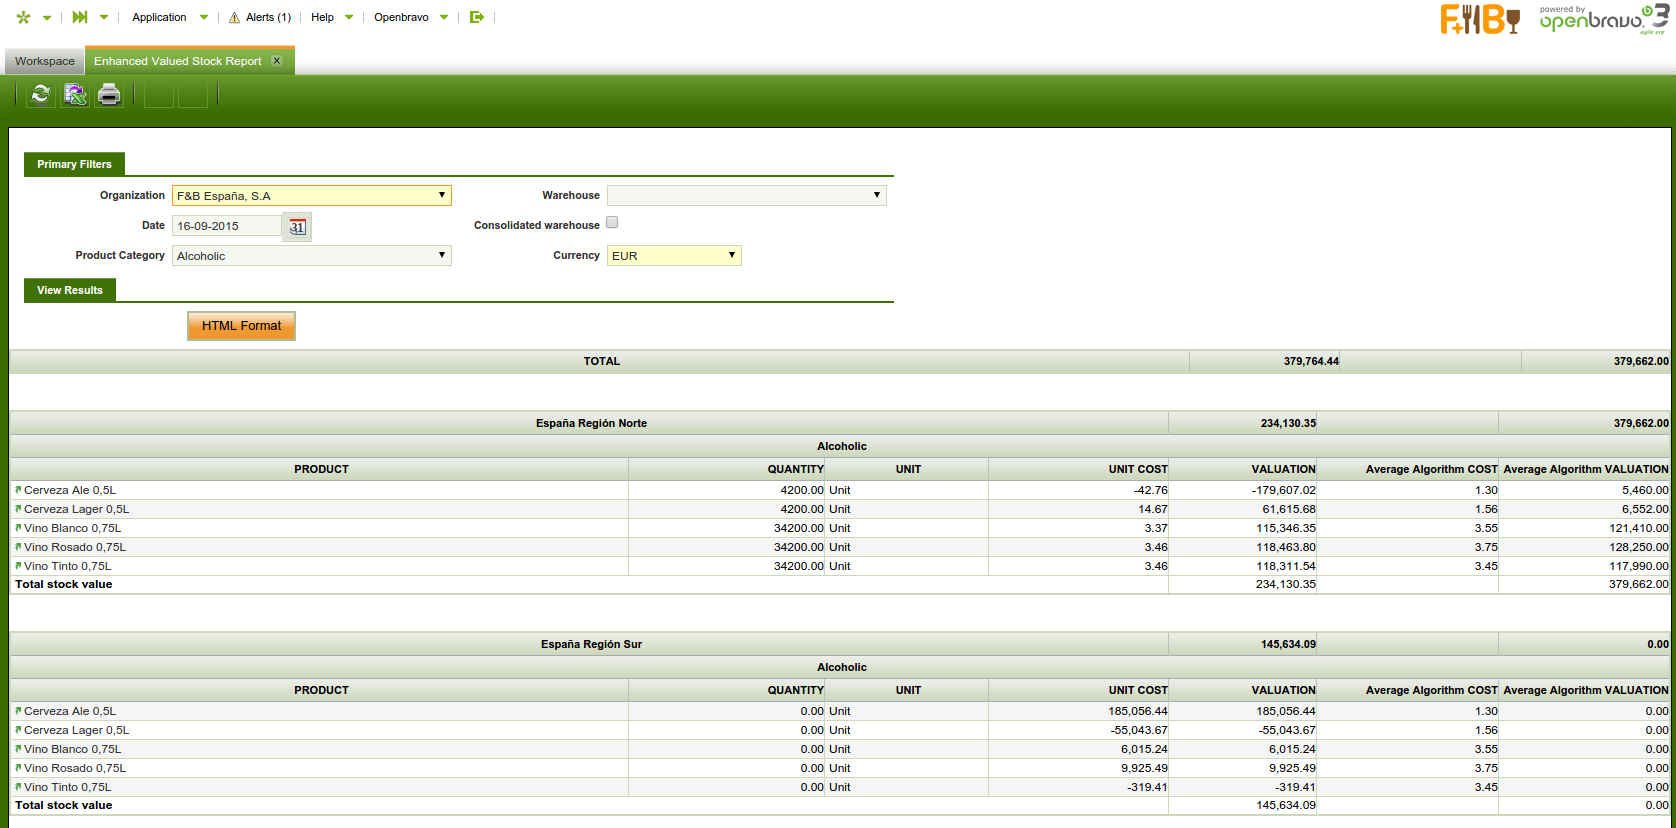Click the green logout icon in top bar

[477, 17]
